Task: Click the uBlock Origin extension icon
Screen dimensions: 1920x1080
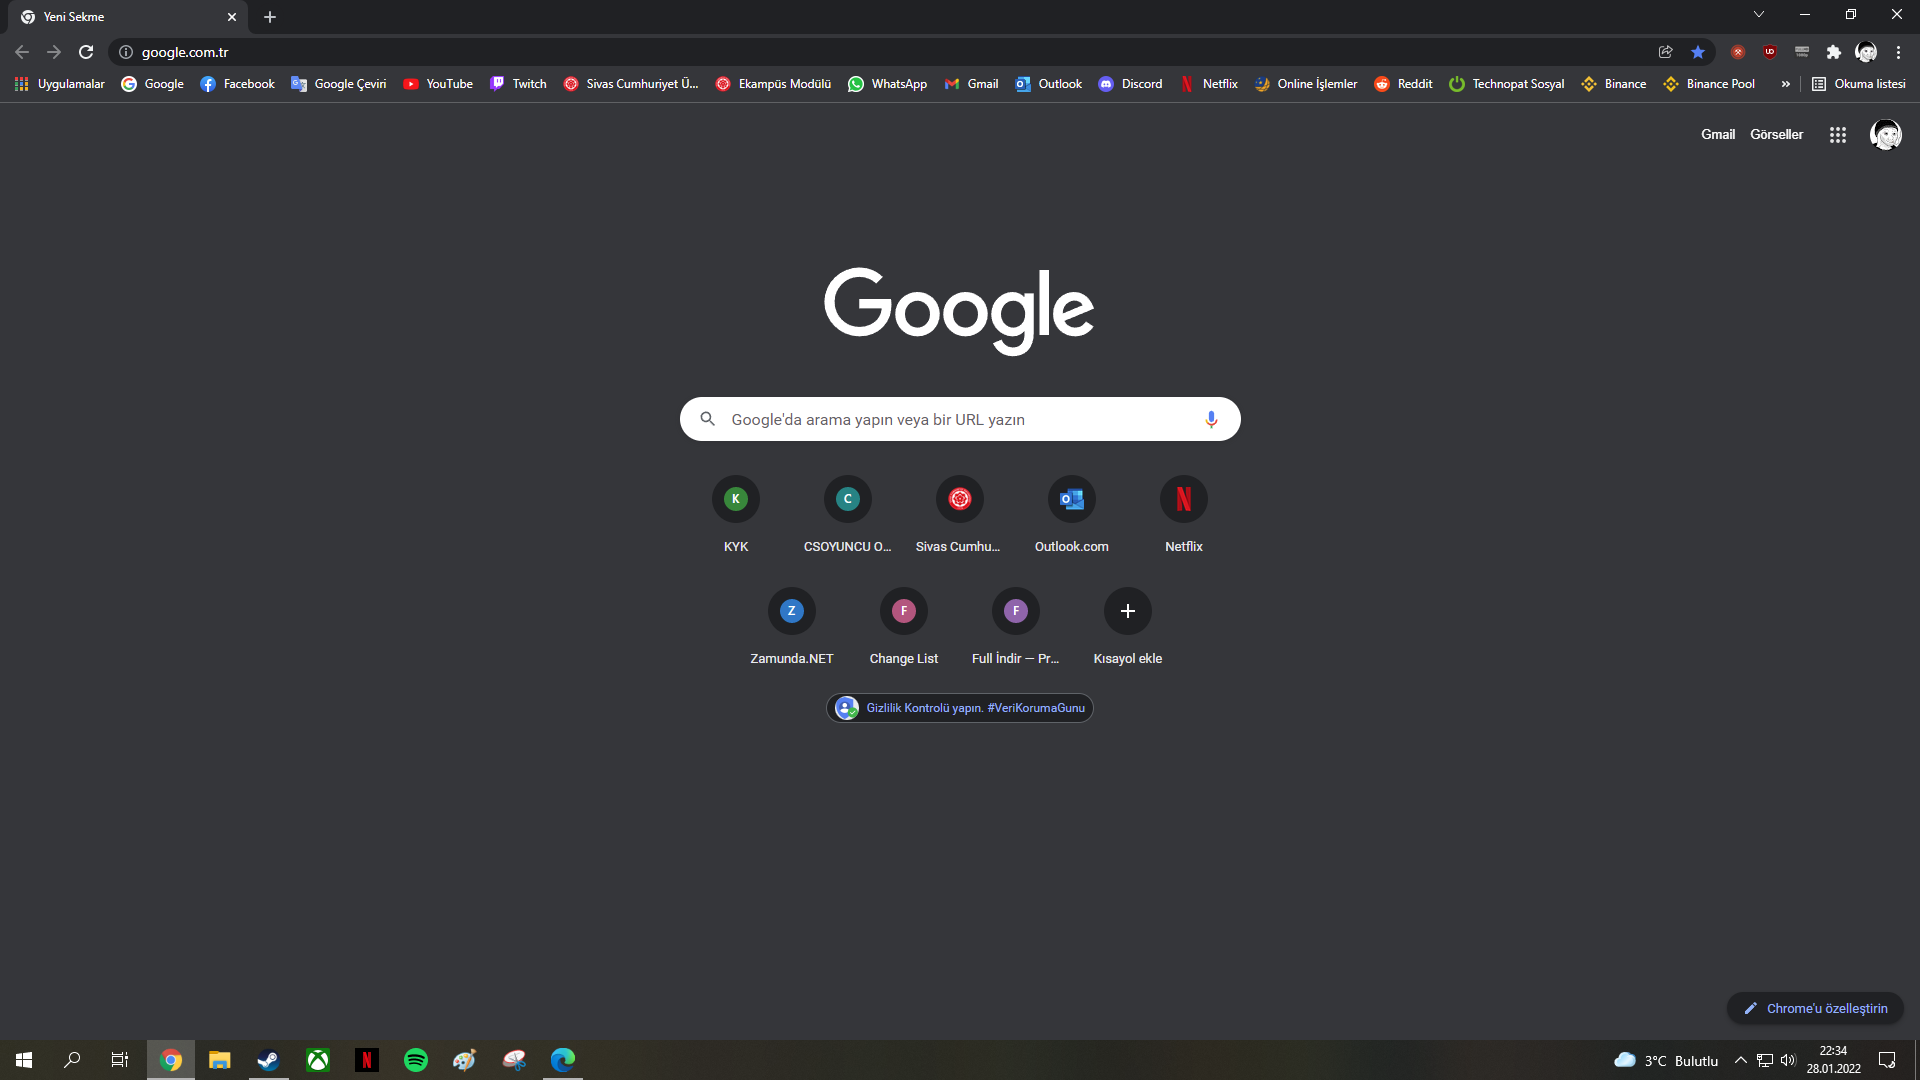Action: [1770, 52]
